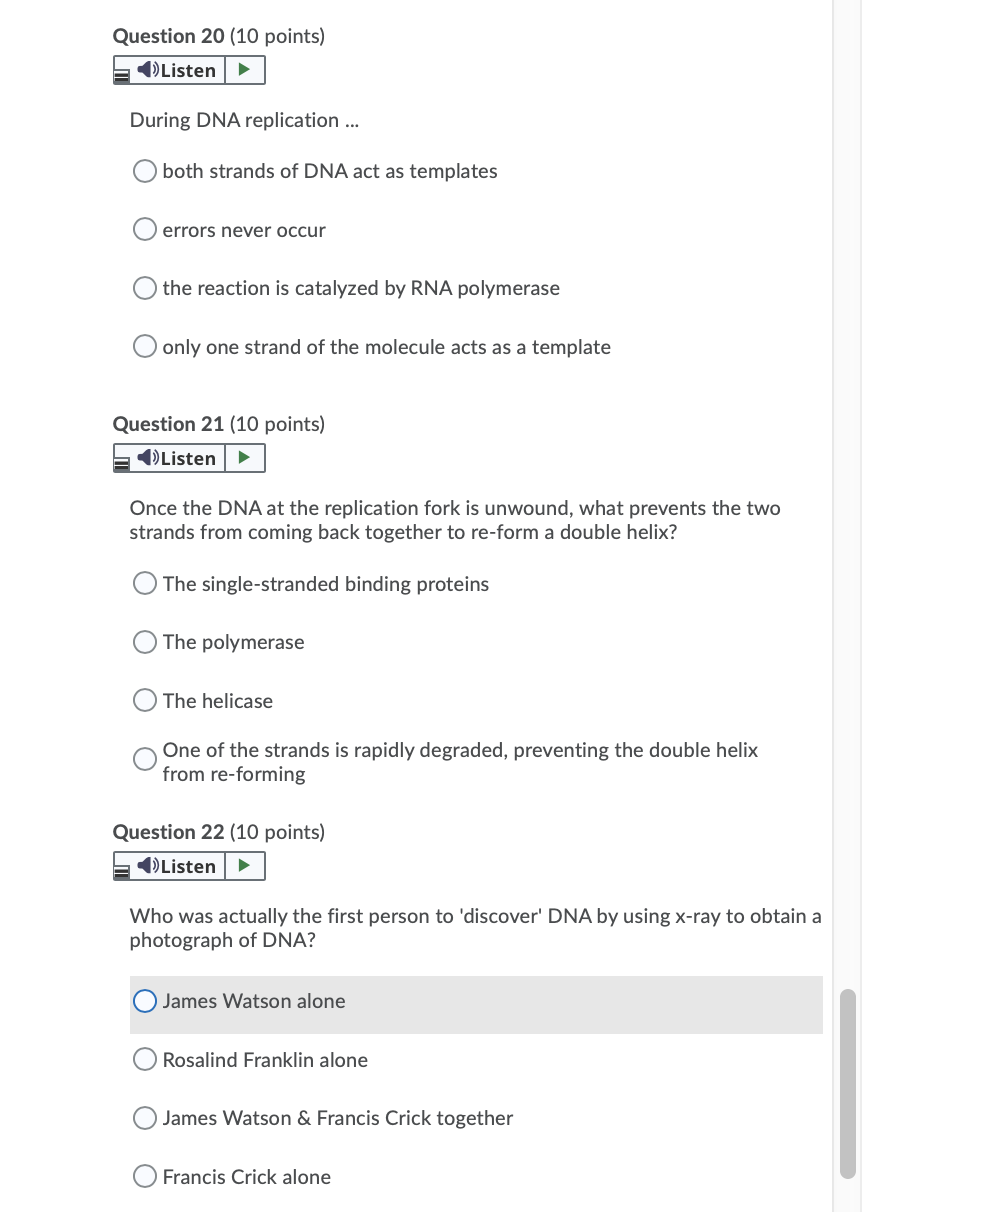
Task: Choose 'The single-stranded binding proteins' answer
Action: (x=144, y=583)
